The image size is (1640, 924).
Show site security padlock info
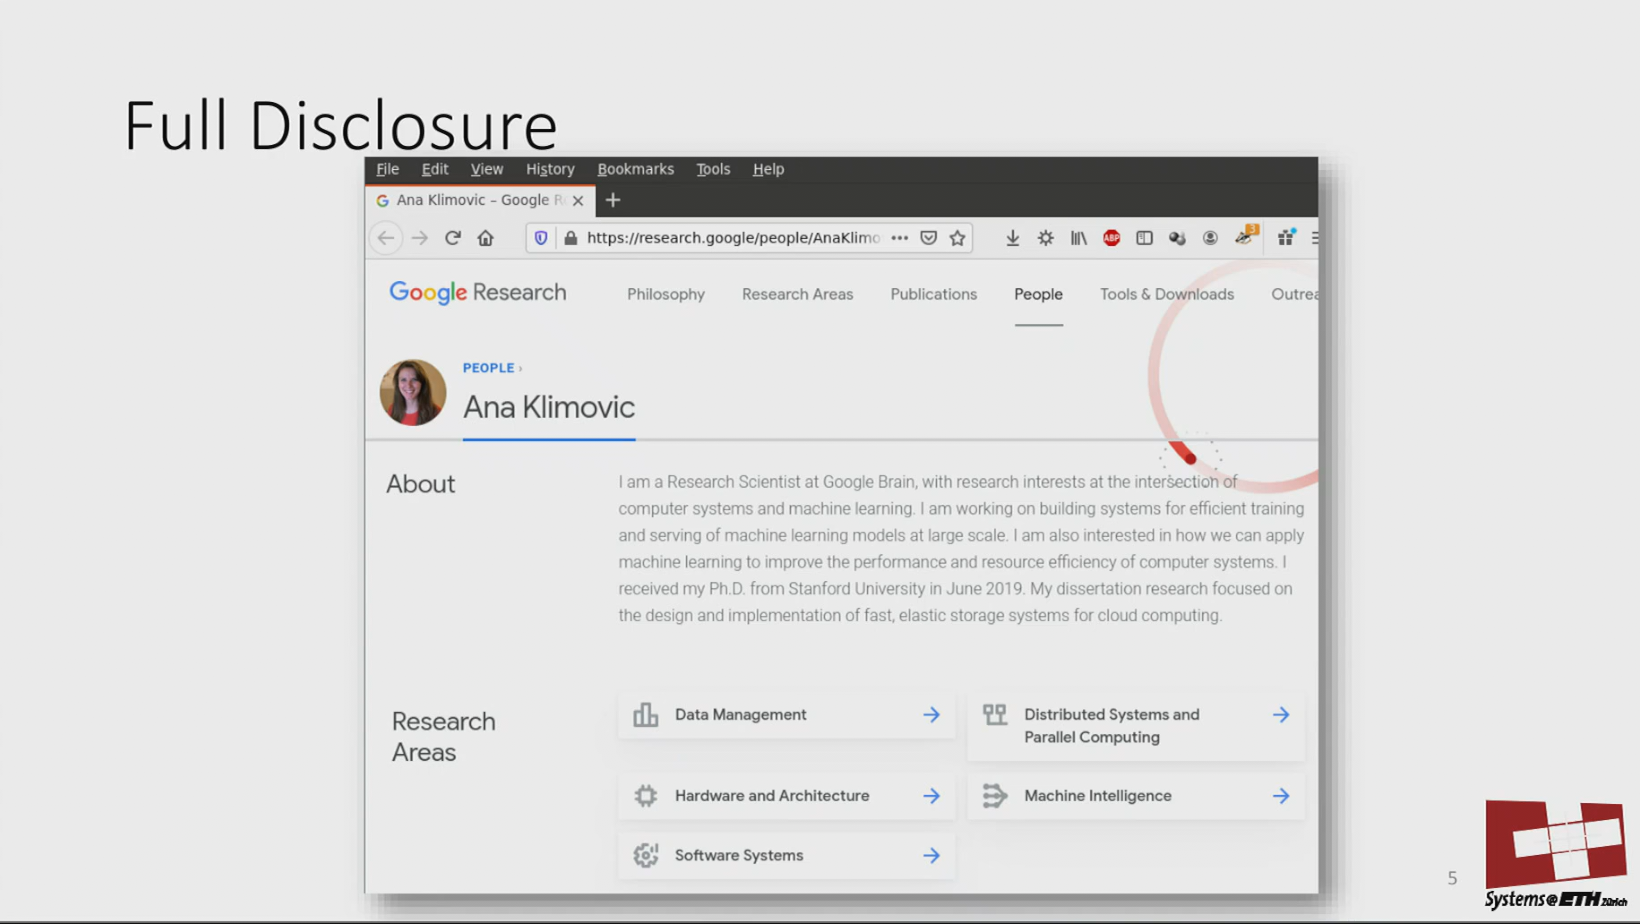[571, 238]
